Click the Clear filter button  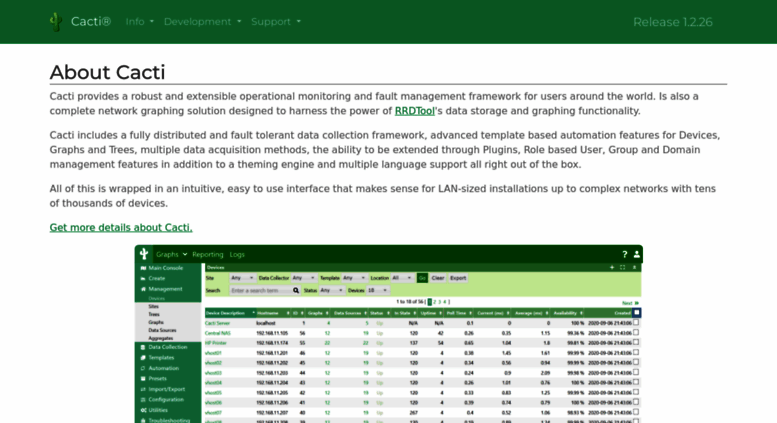(x=438, y=278)
